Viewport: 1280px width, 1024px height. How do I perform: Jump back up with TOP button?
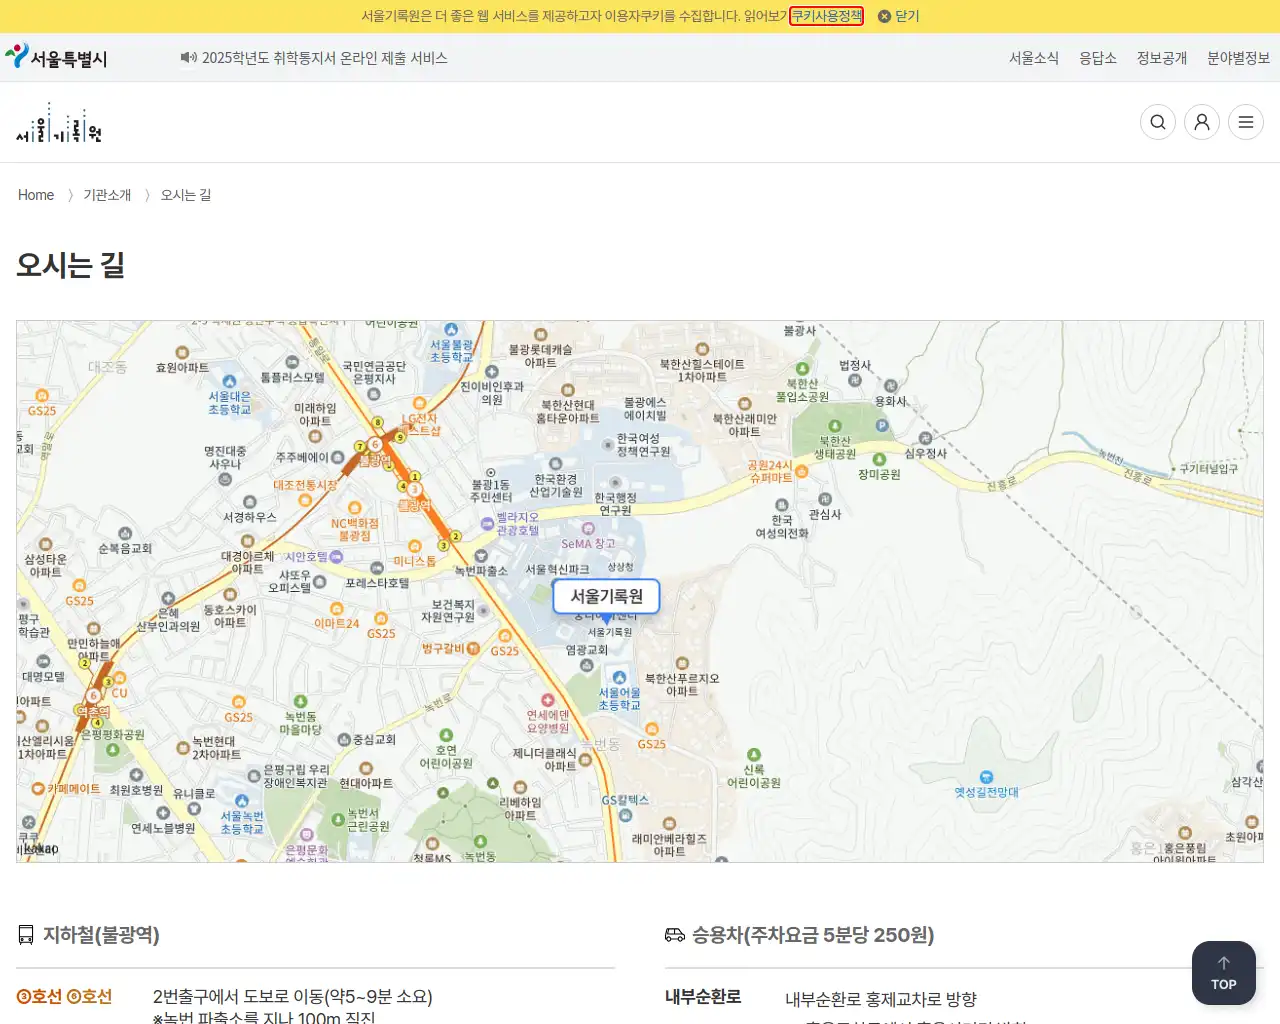click(1224, 973)
